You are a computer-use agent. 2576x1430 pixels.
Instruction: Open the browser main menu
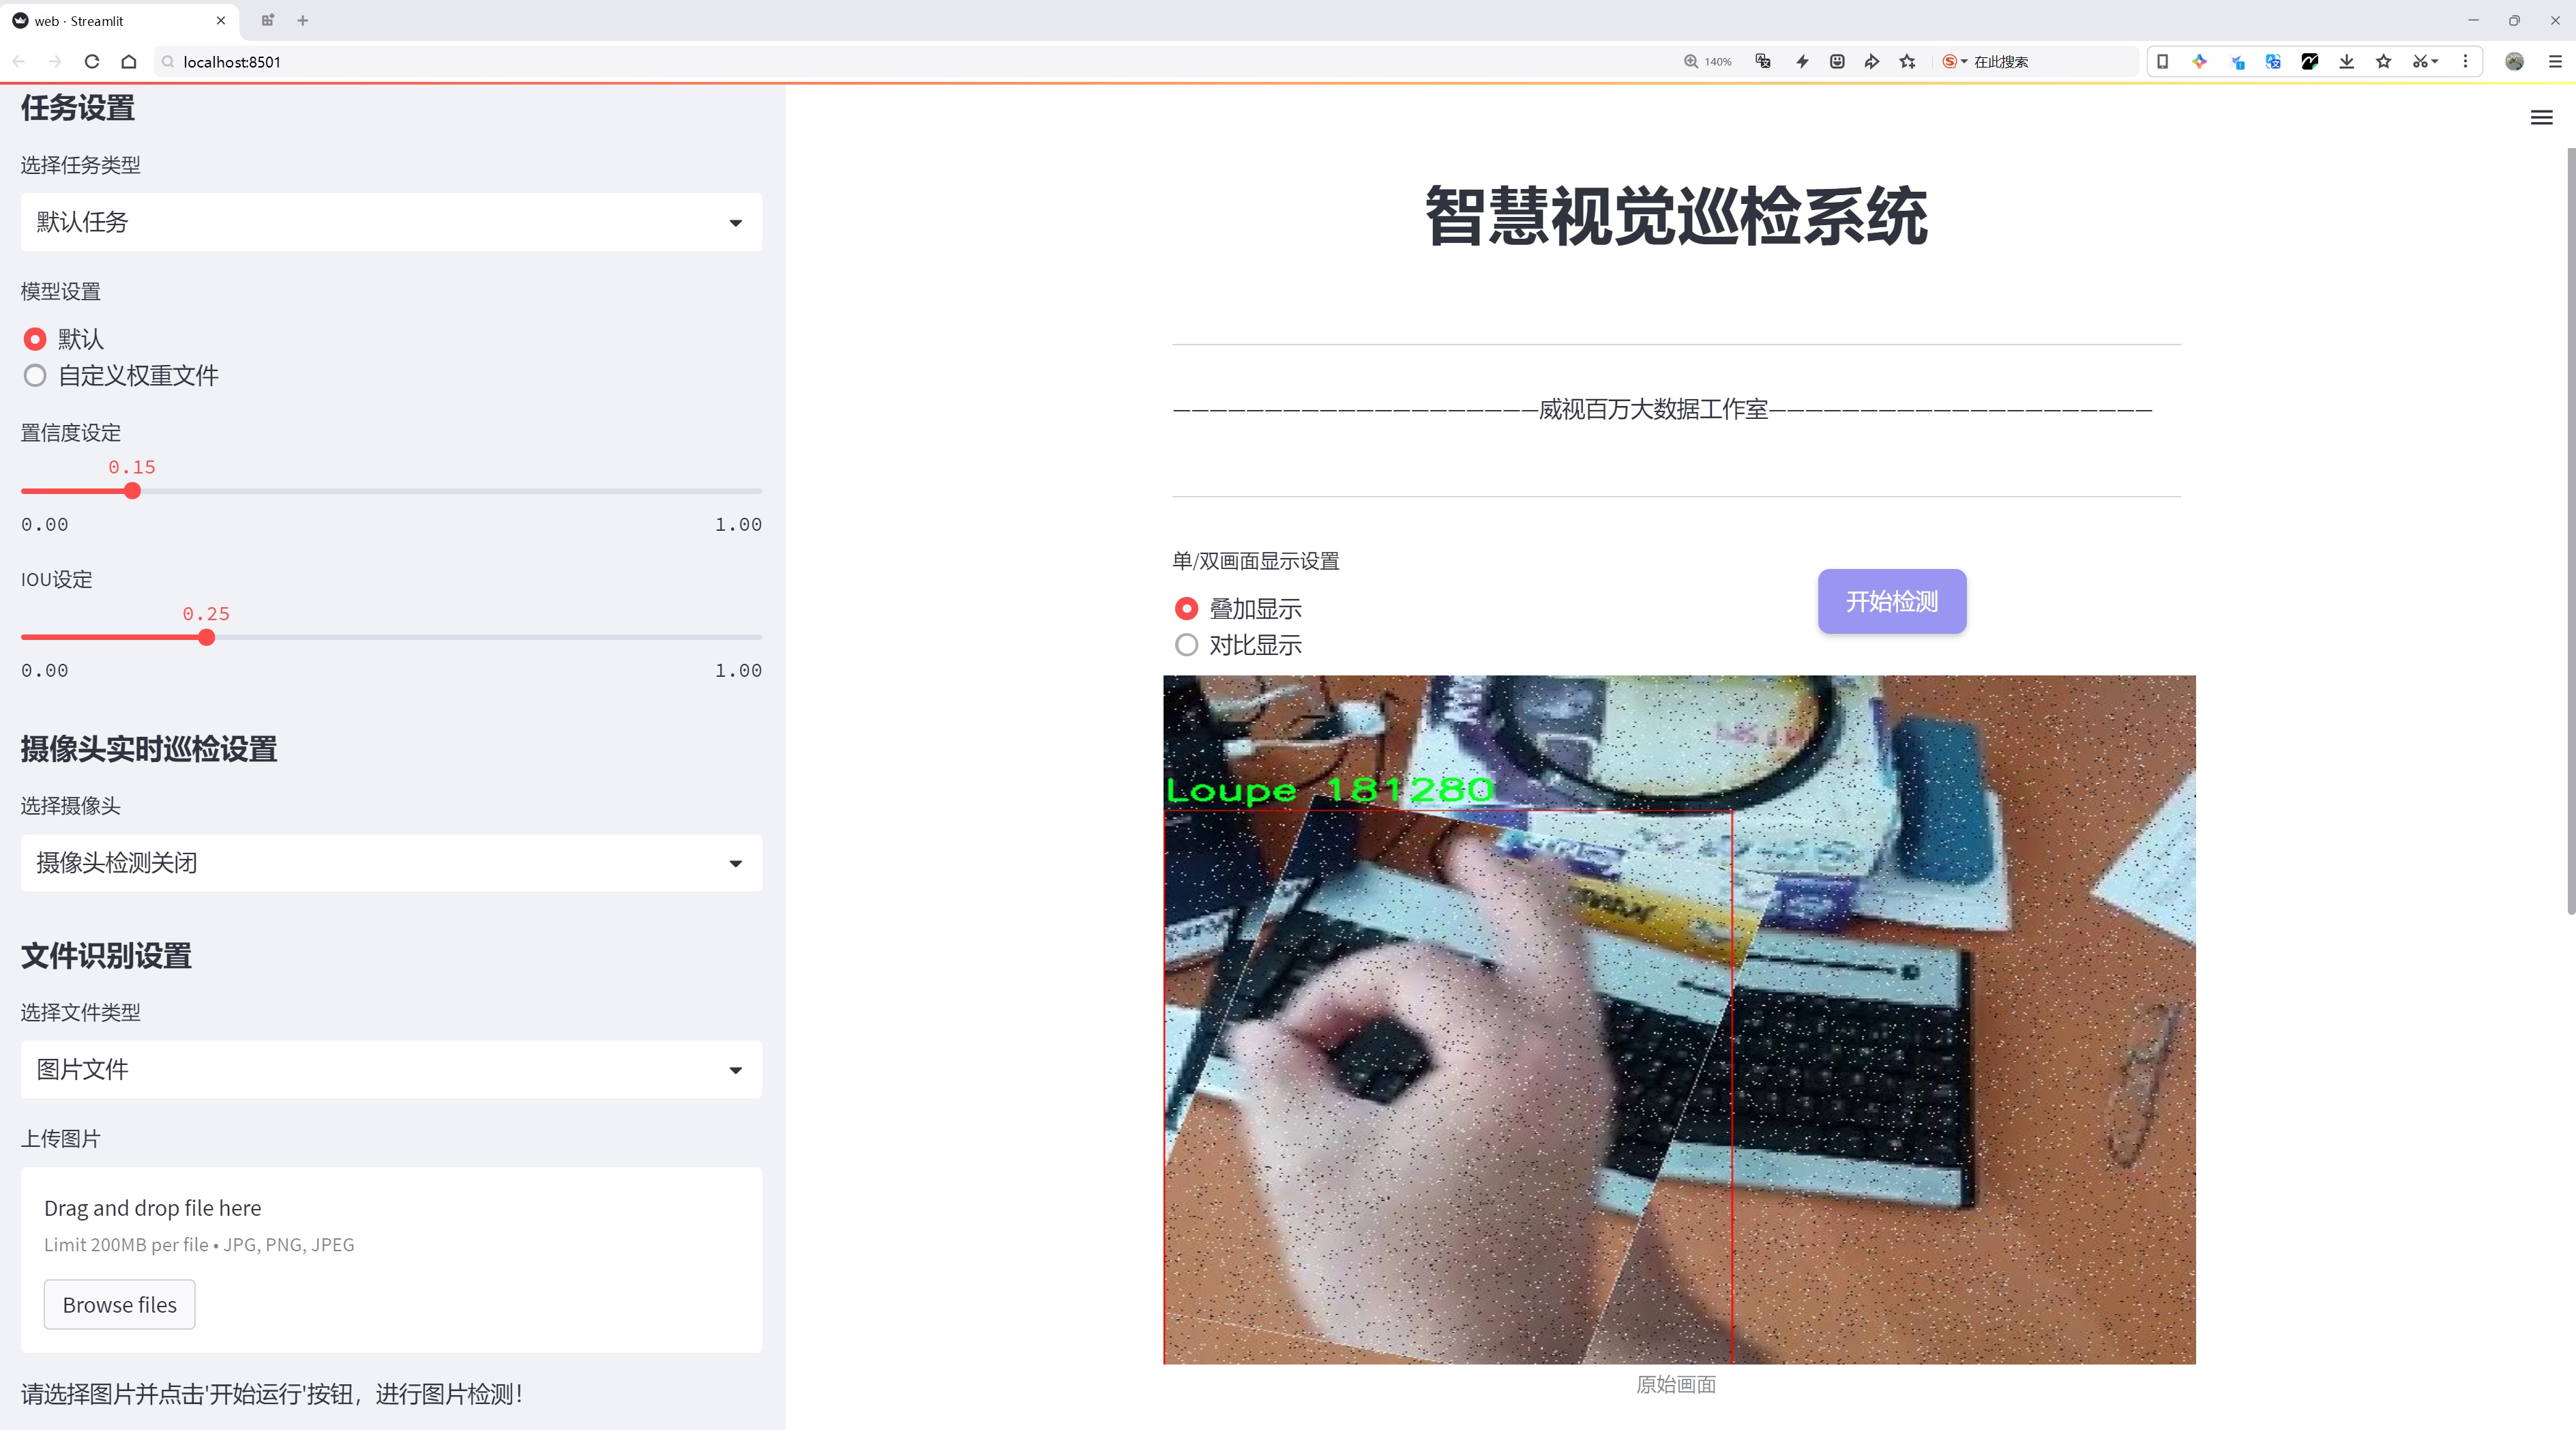pyautogui.click(x=2555, y=62)
